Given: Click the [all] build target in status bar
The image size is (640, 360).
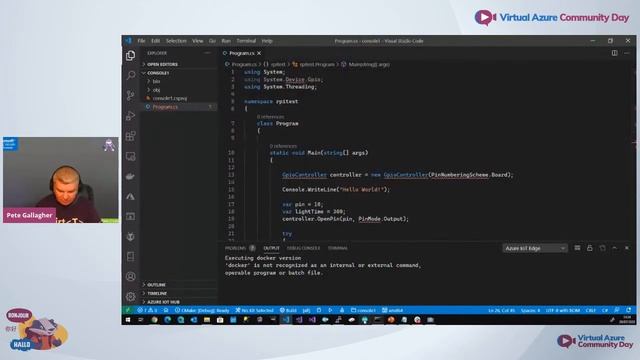Looking at the screenshot, I should [306, 310].
